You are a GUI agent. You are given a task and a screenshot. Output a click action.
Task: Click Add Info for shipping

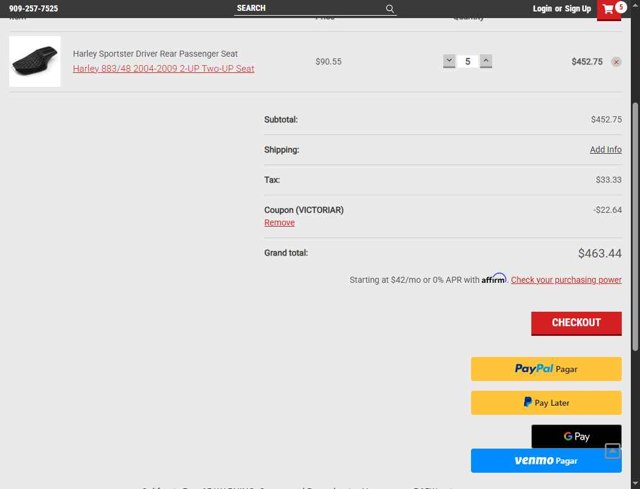pyautogui.click(x=606, y=150)
